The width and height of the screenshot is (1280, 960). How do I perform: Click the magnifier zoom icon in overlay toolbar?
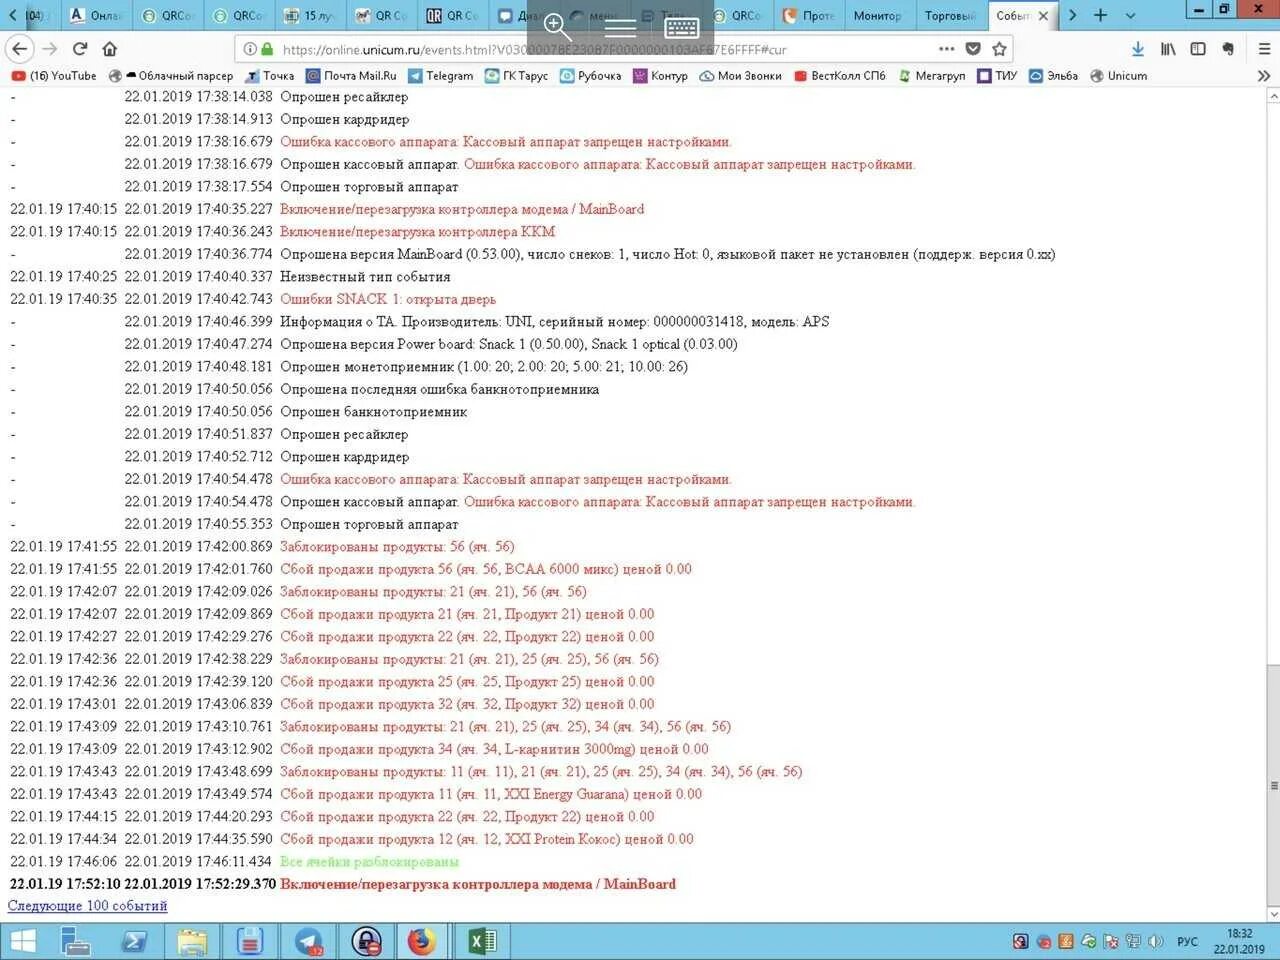557,27
